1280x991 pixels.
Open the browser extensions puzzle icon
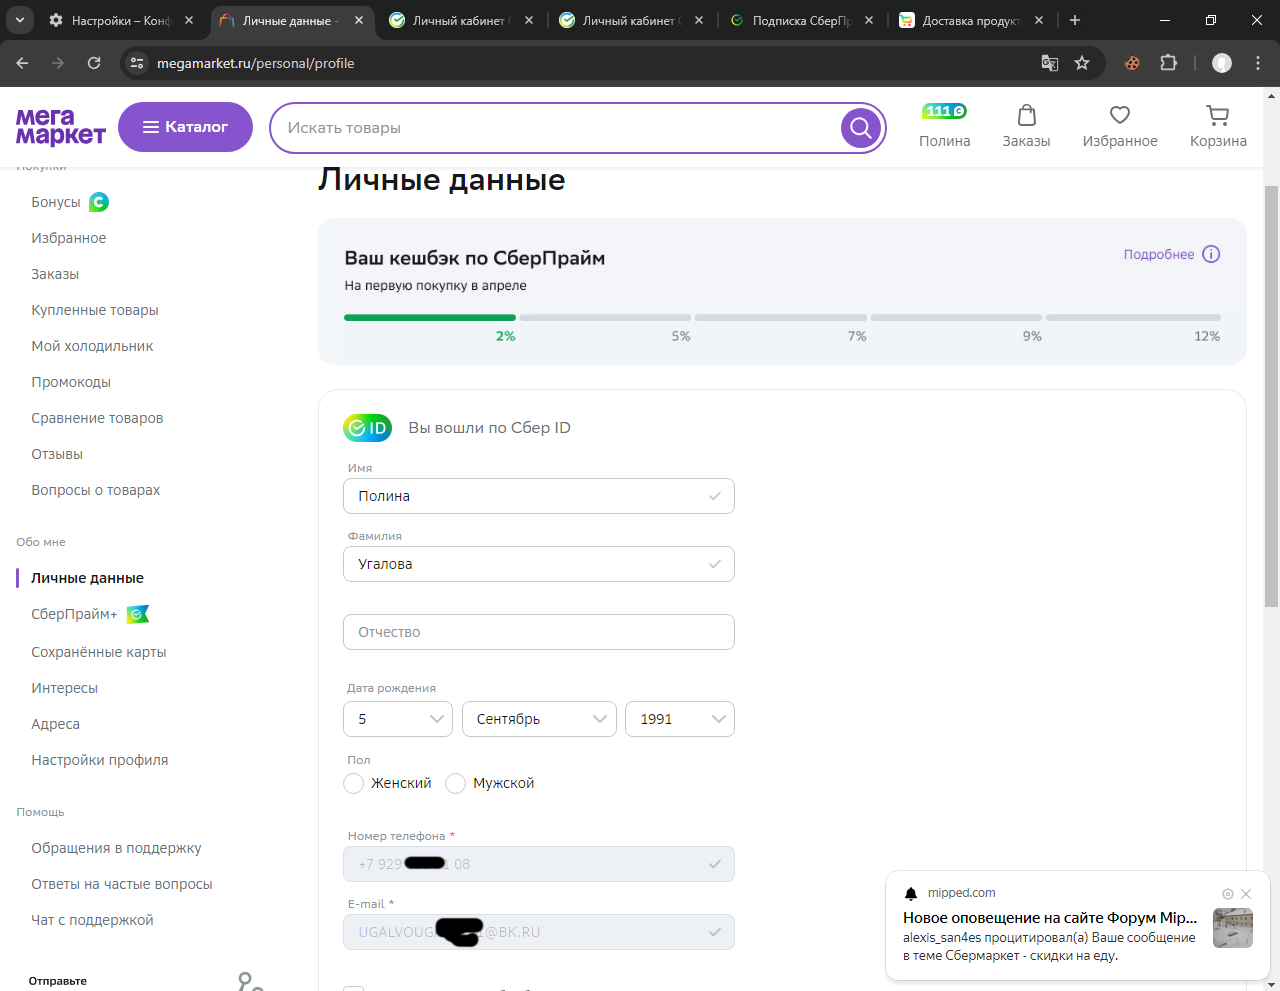1168,63
